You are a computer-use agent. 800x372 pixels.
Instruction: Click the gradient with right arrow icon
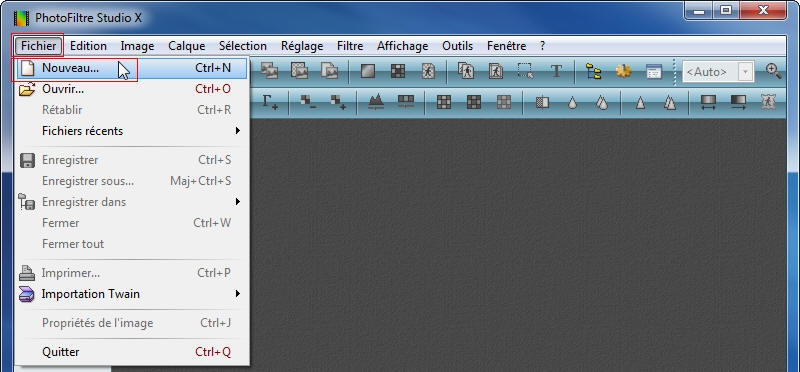pyautogui.click(x=738, y=102)
